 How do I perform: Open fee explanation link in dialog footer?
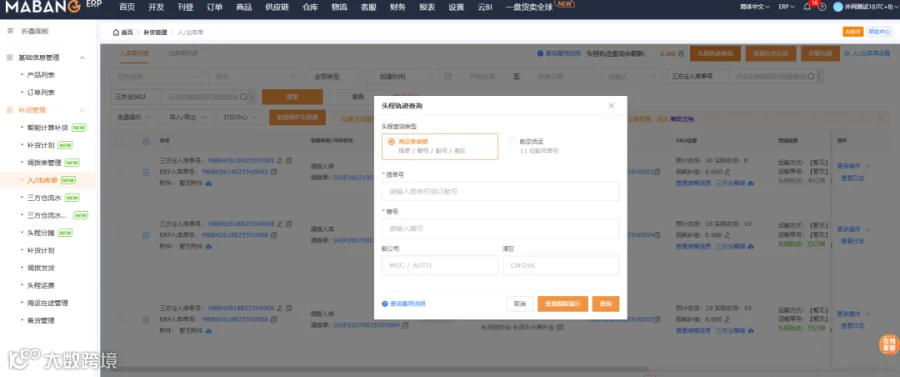(x=404, y=304)
